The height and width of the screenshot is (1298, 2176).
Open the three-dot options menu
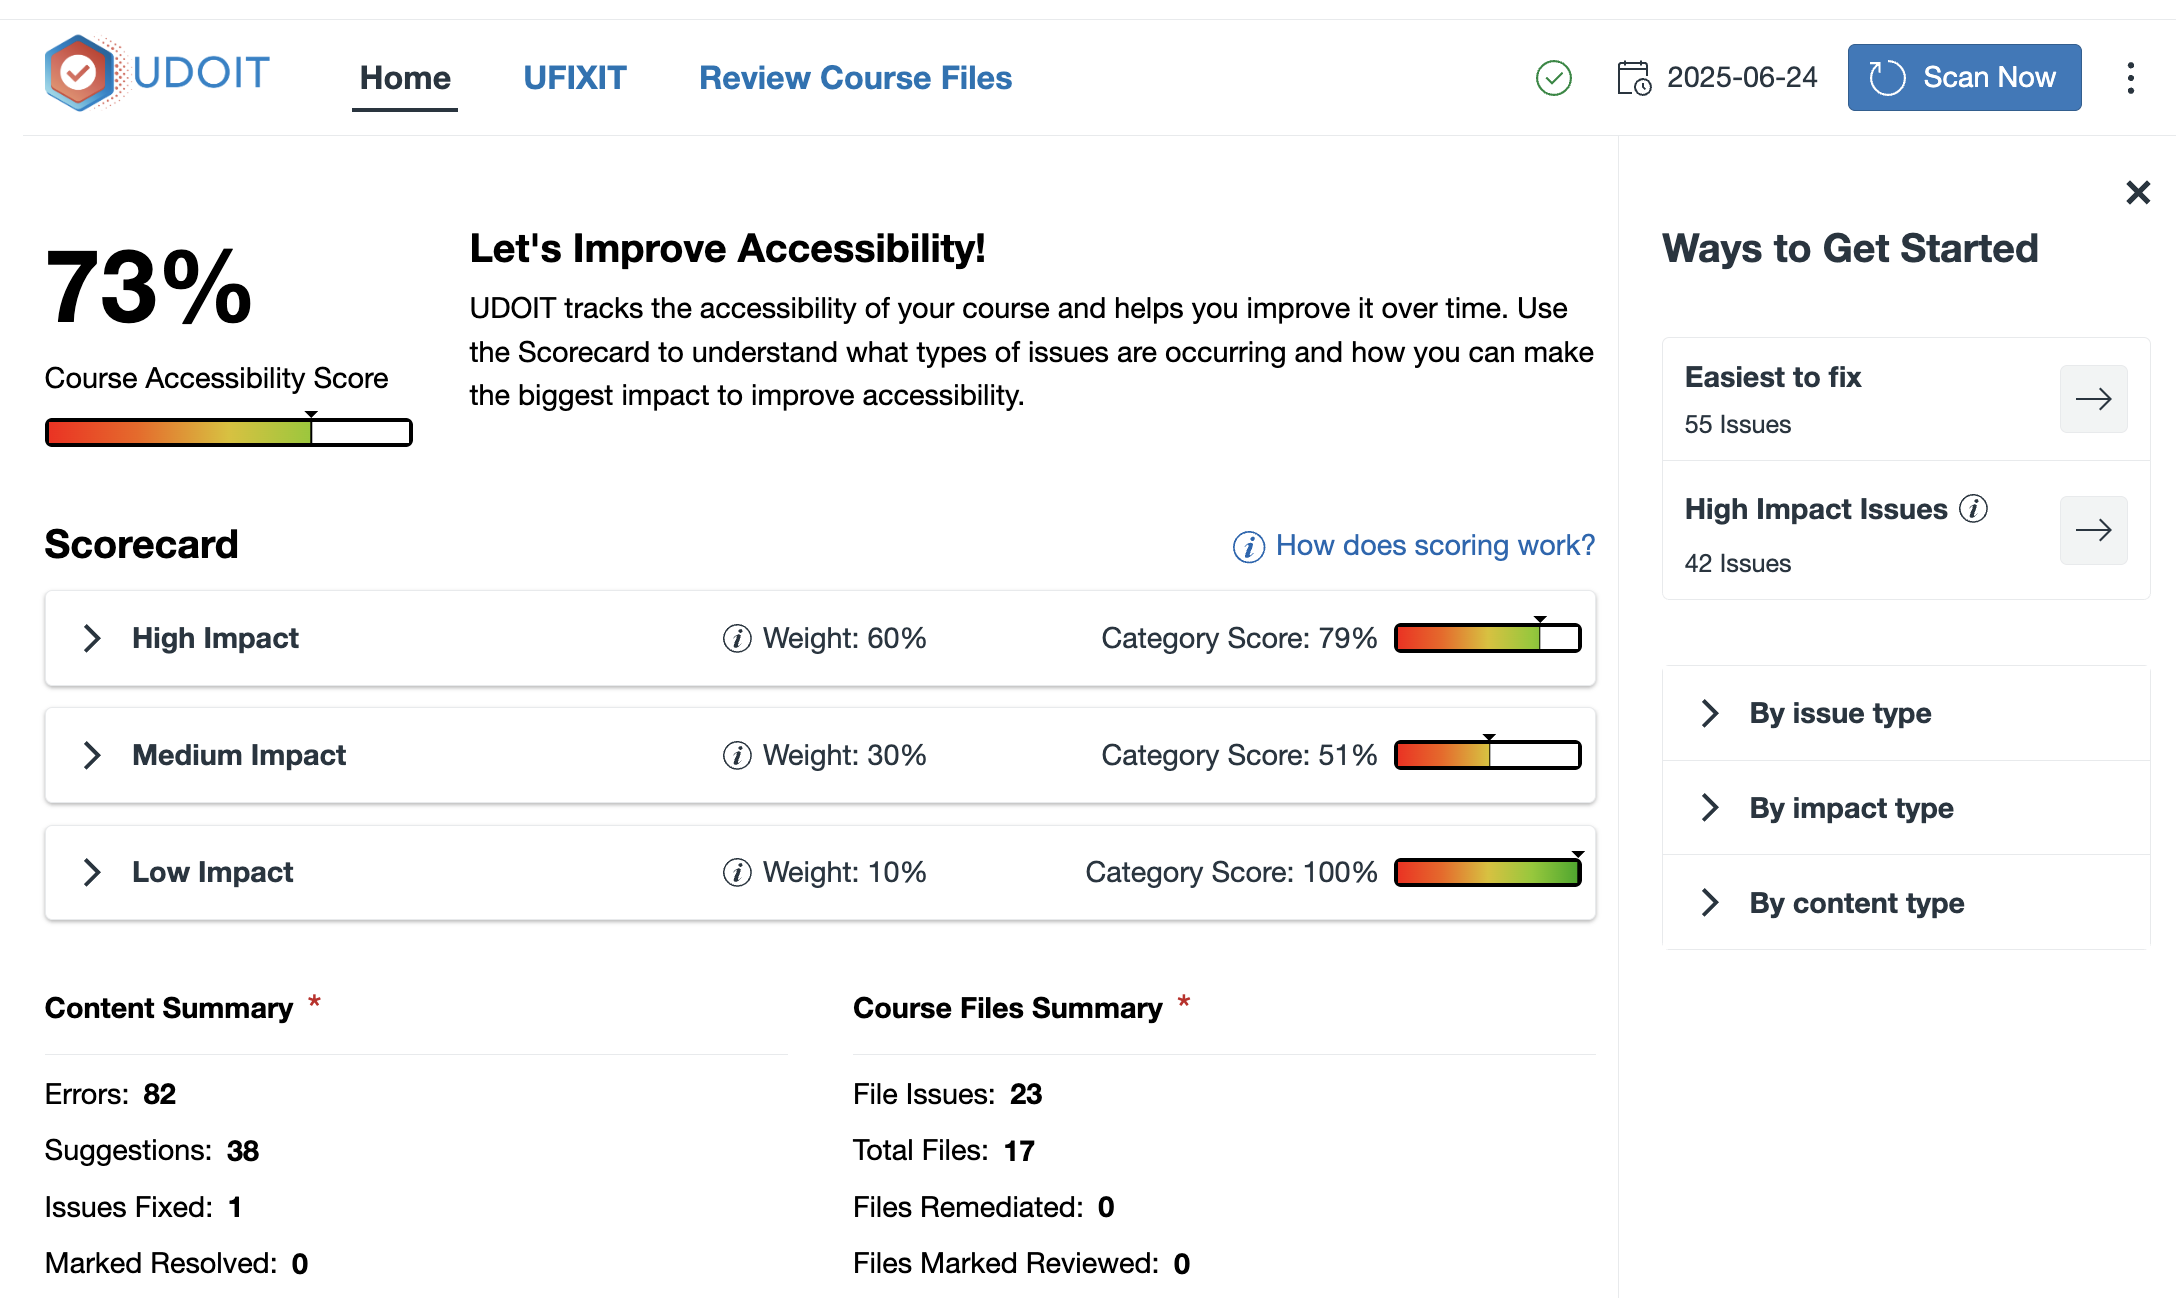[2131, 78]
